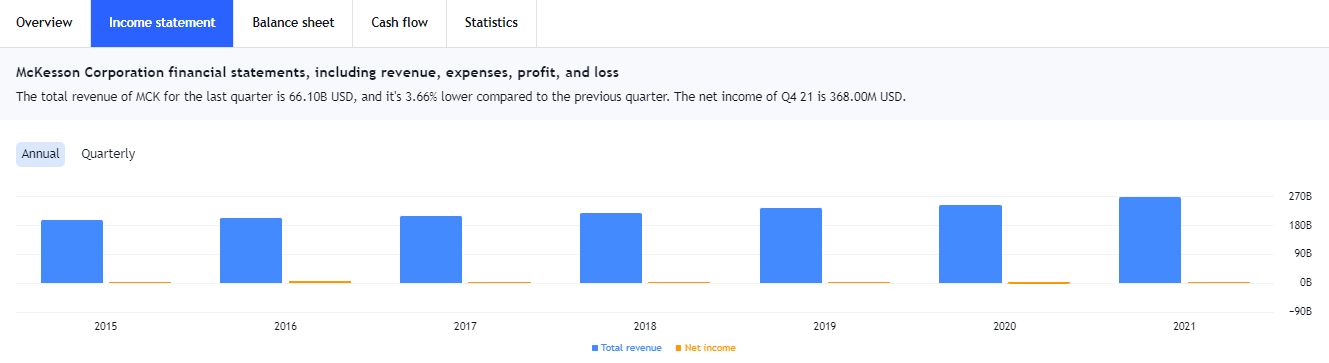Select the 2017 total revenue bar

431,249
